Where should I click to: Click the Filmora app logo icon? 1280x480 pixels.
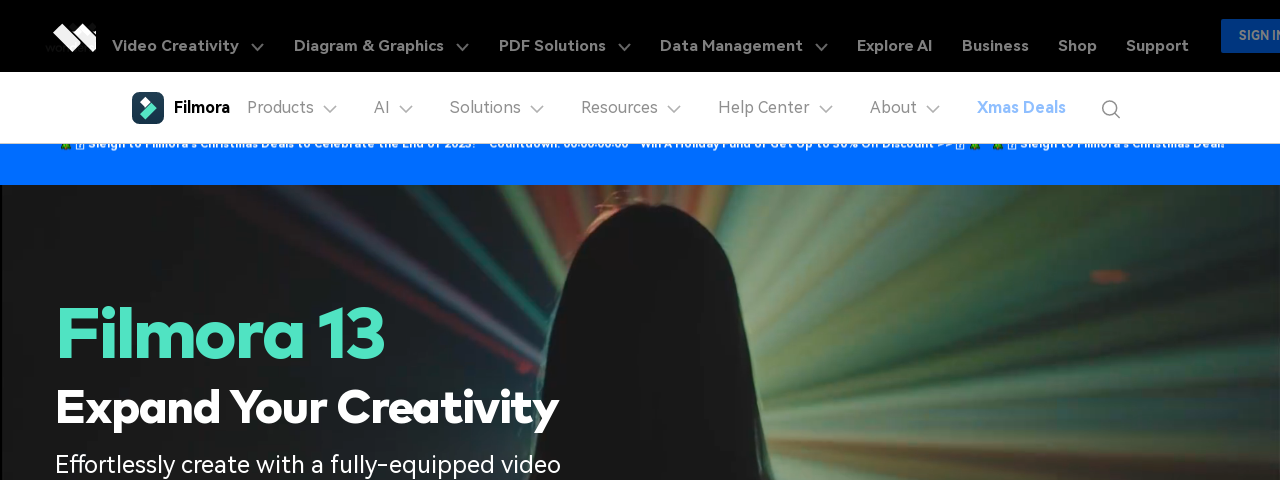pos(148,108)
